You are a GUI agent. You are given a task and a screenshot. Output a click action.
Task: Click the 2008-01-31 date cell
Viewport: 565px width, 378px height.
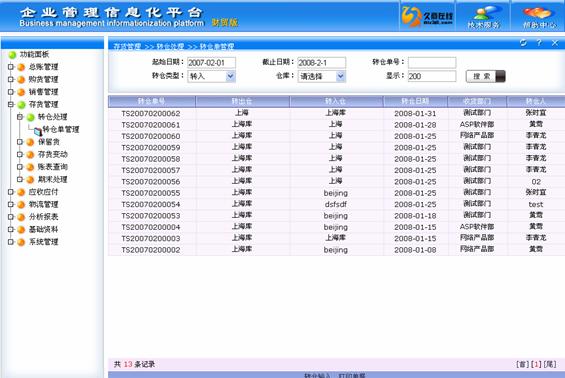pyautogui.click(x=415, y=114)
